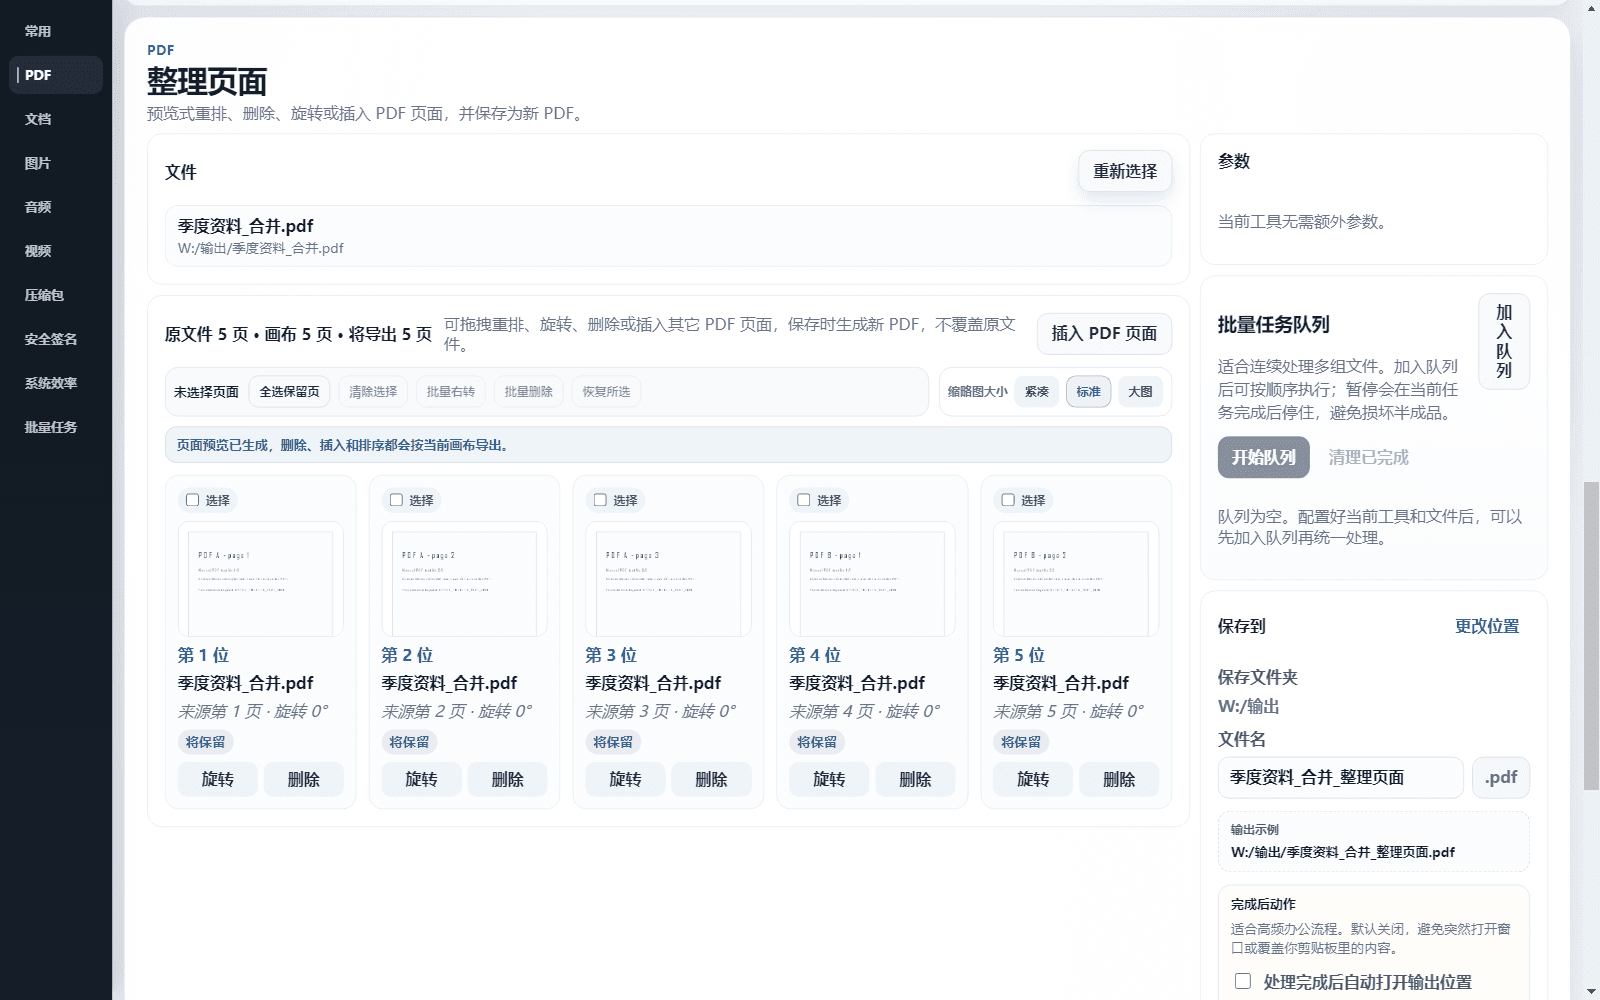Image resolution: width=1600 pixels, height=1000 pixels.
Task: Click the text 来源第 2 页 · 旋转 0°
Action: [457, 711]
